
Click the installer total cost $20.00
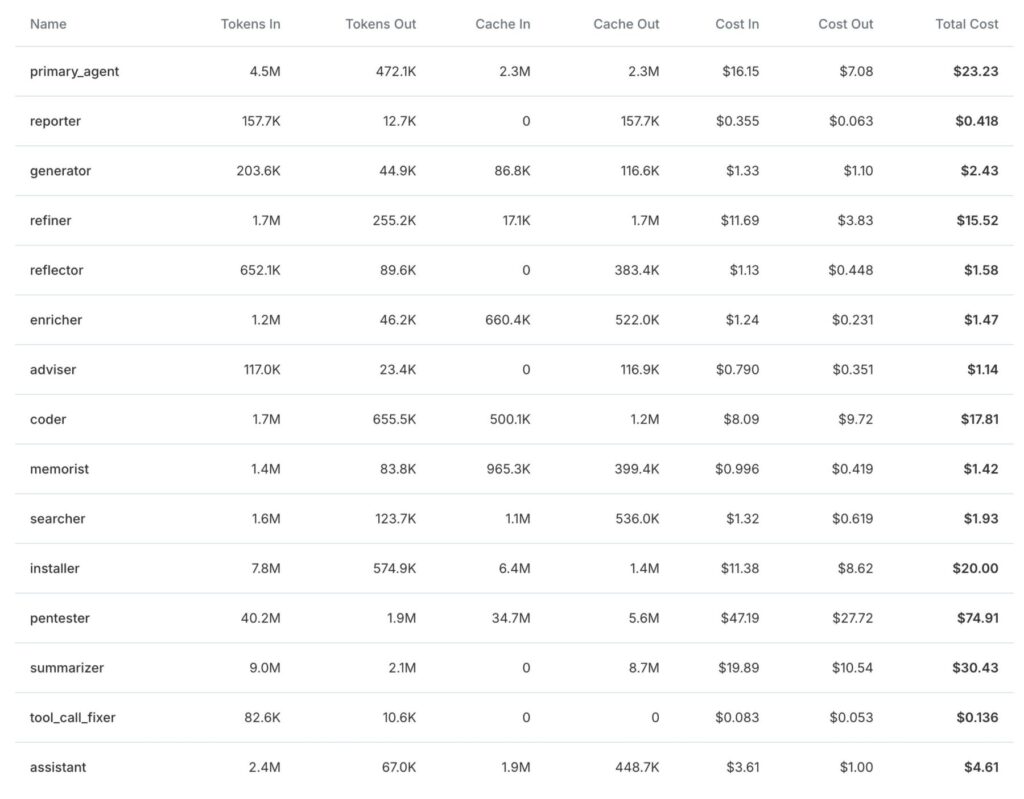tap(975, 568)
